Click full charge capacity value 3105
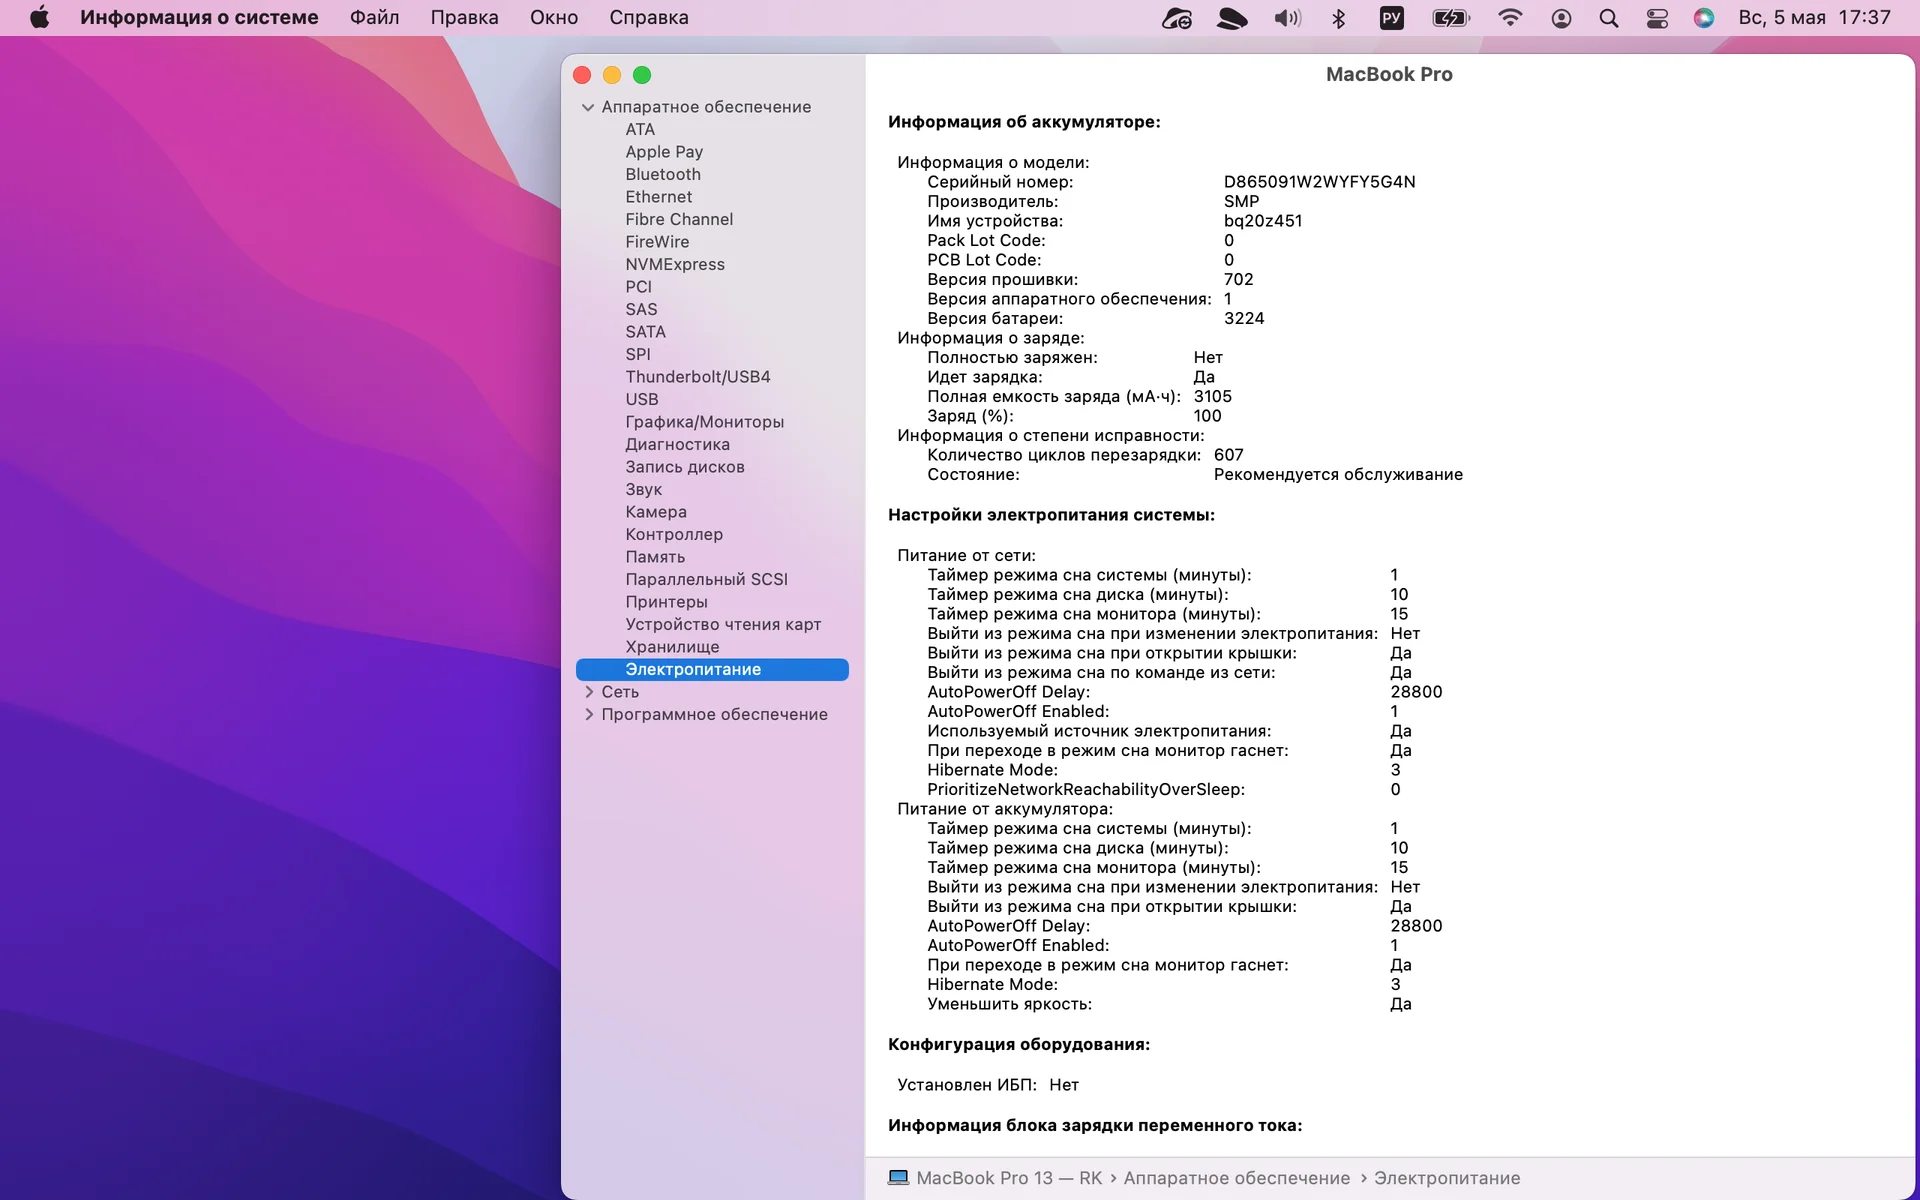 1212,397
